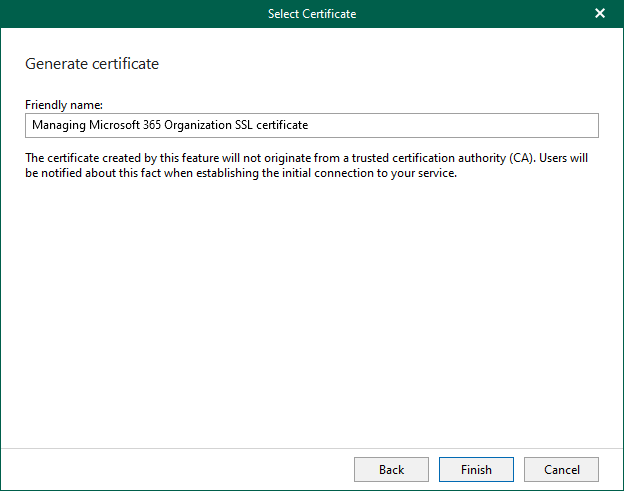Go to previous step with Back button

click(391, 469)
